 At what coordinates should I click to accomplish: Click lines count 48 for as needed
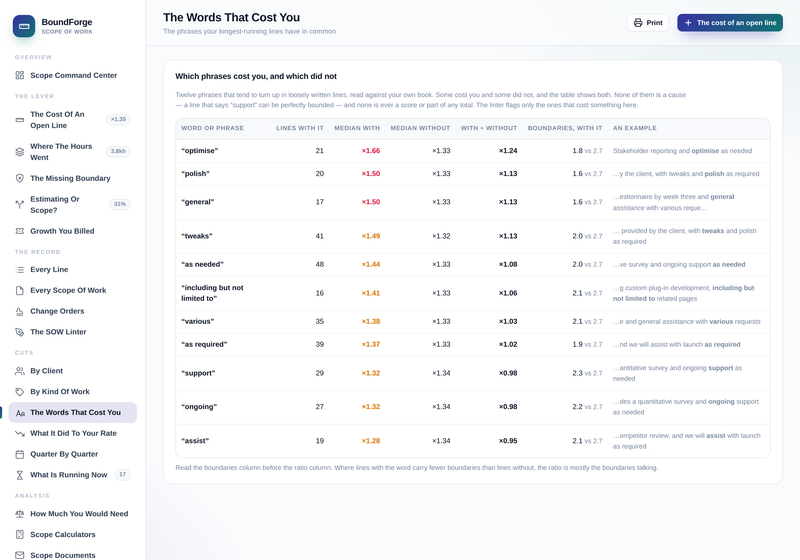click(x=320, y=264)
